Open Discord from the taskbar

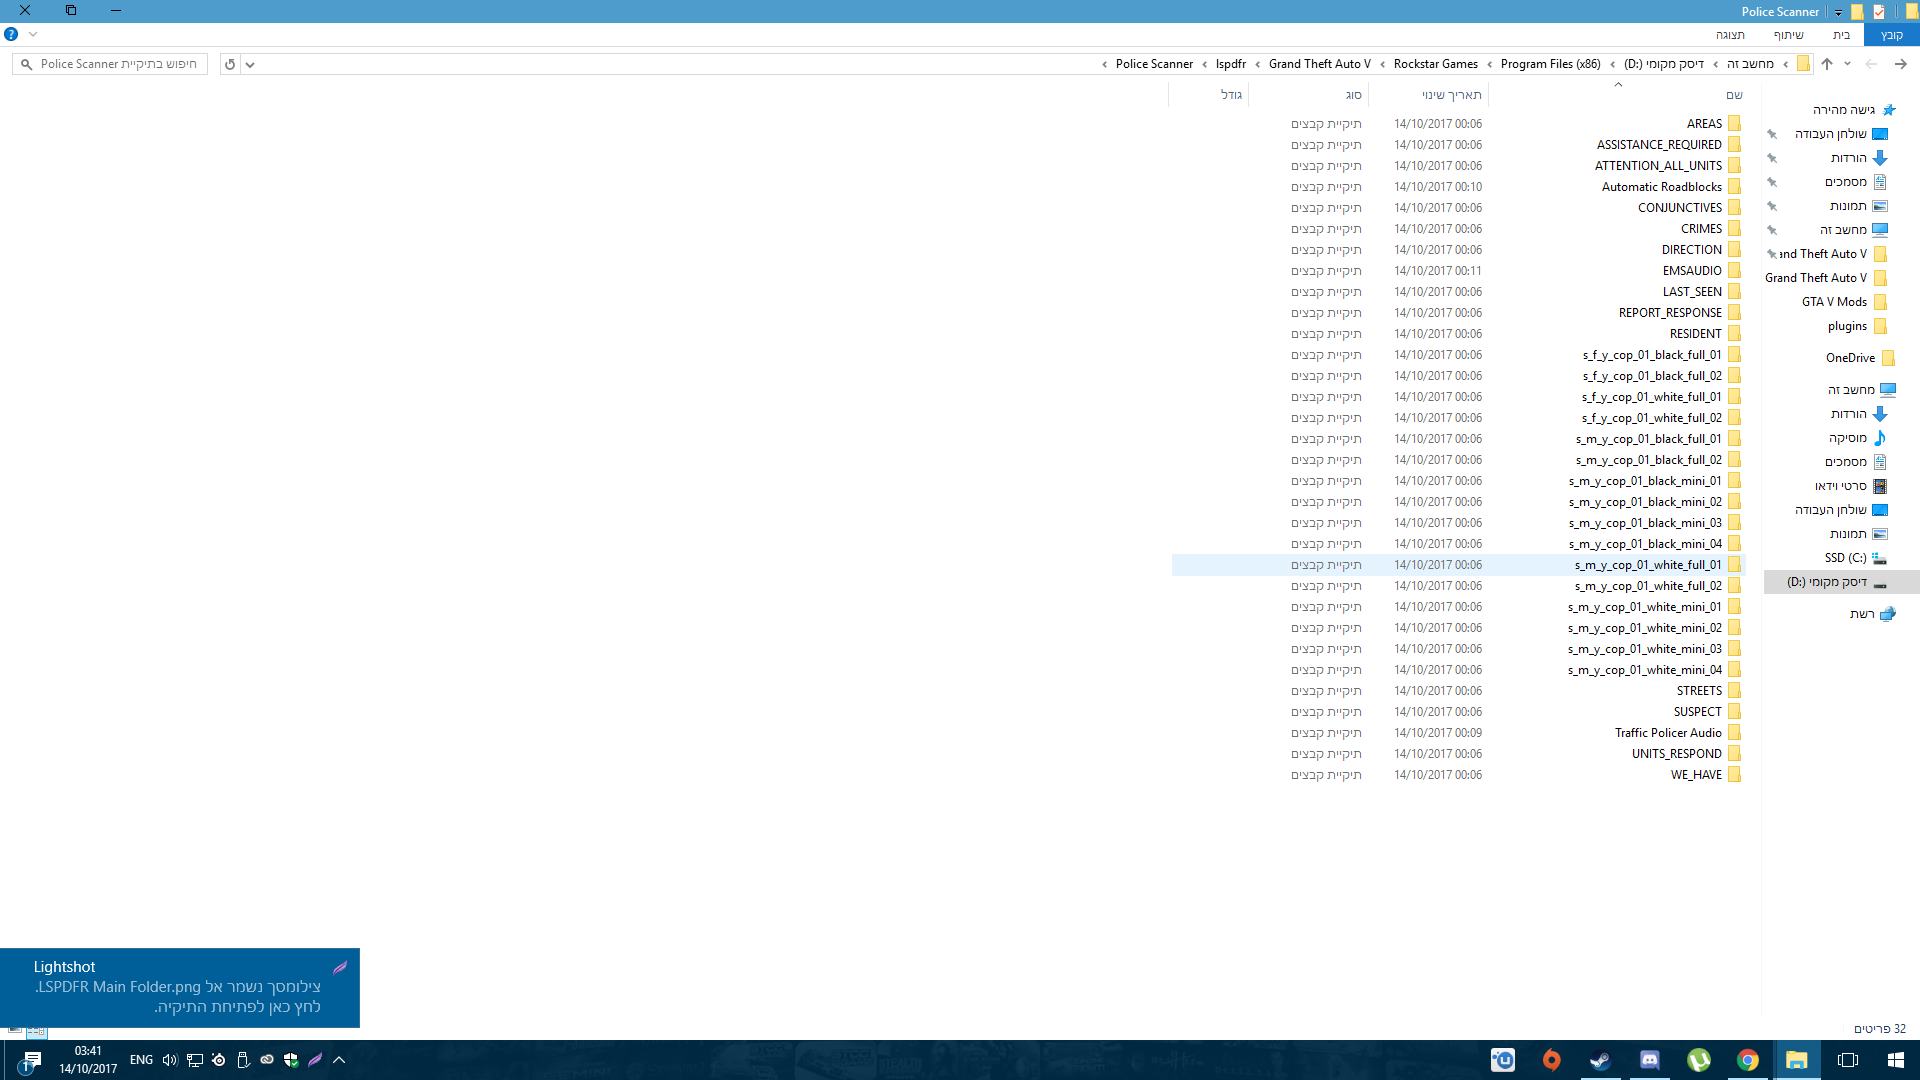[x=1649, y=1060]
